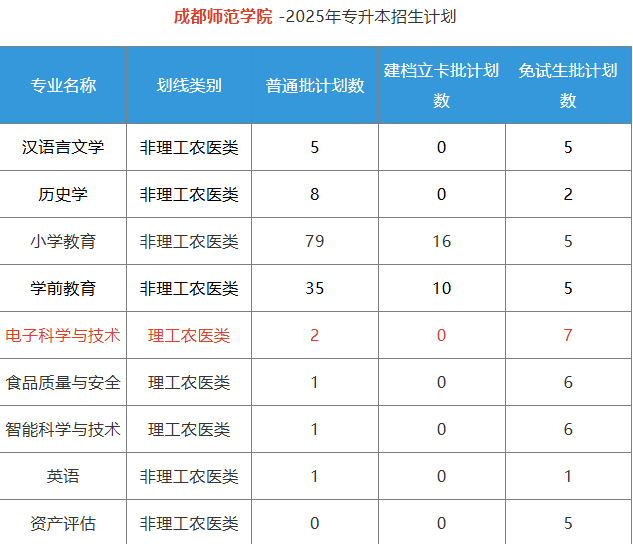
Task: Click 理工农医类 in the 食品质量与安全 row
Action: tap(189, 383)
